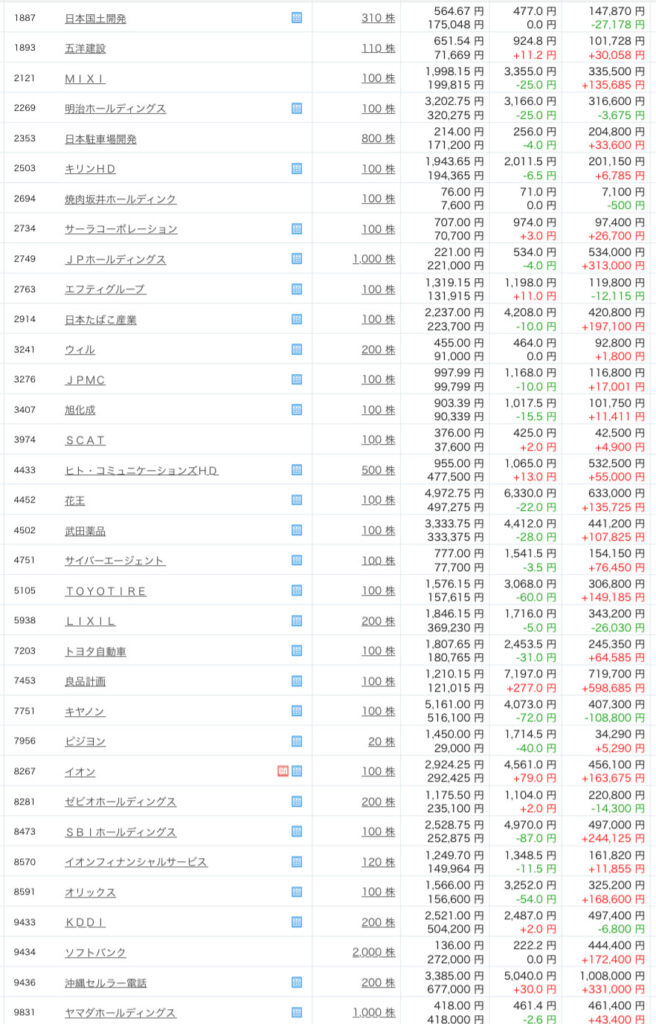Click the blue icon in the トヨタ自動車 row
The width and height of the screenshot is (656, 1024).
[x=297, y=651]
